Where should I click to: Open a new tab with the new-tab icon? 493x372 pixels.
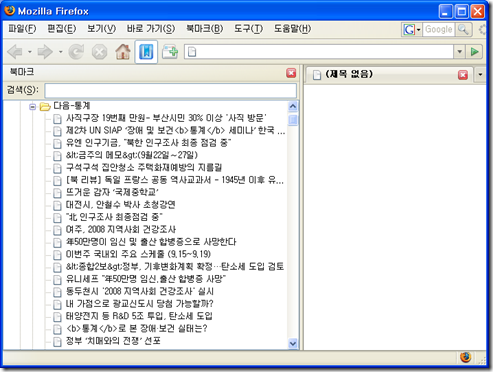(x=170, y=52)
